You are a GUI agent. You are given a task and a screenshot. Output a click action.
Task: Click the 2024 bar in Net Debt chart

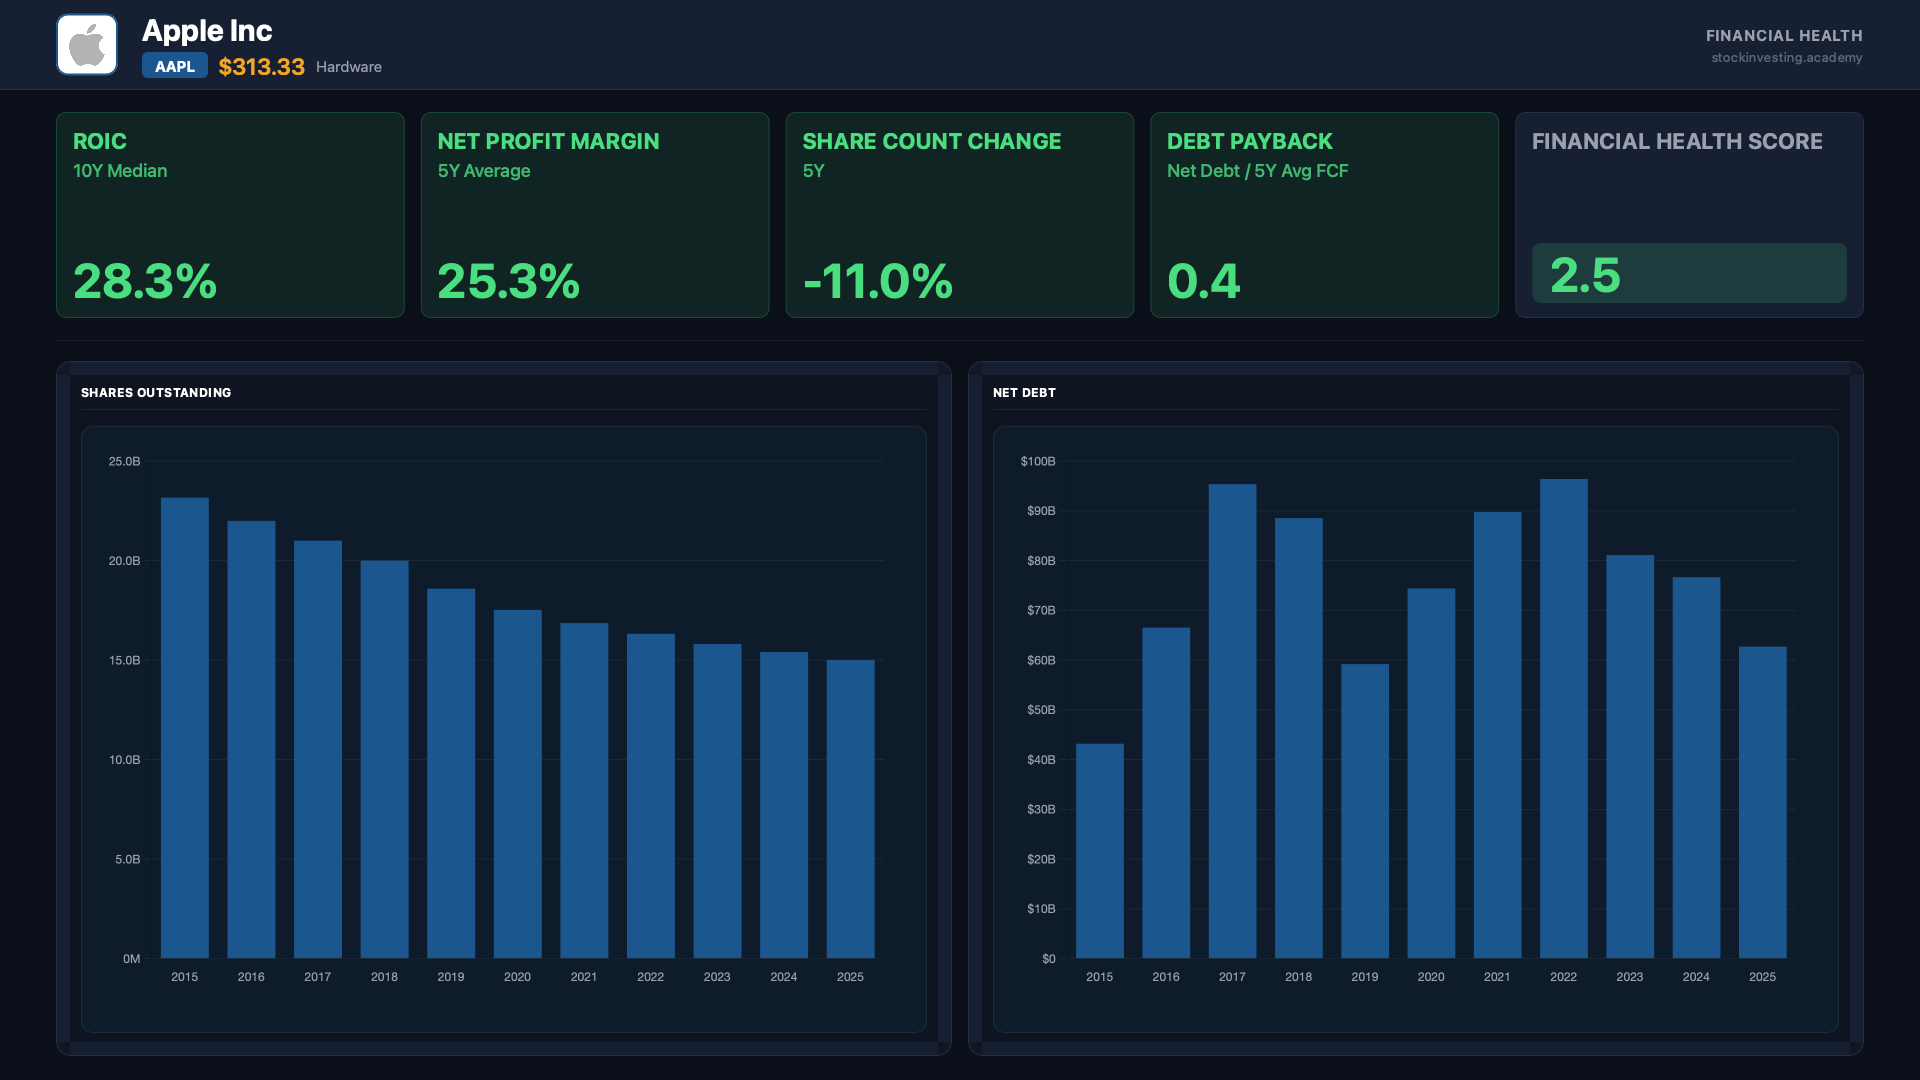(x=1696, y=768)
